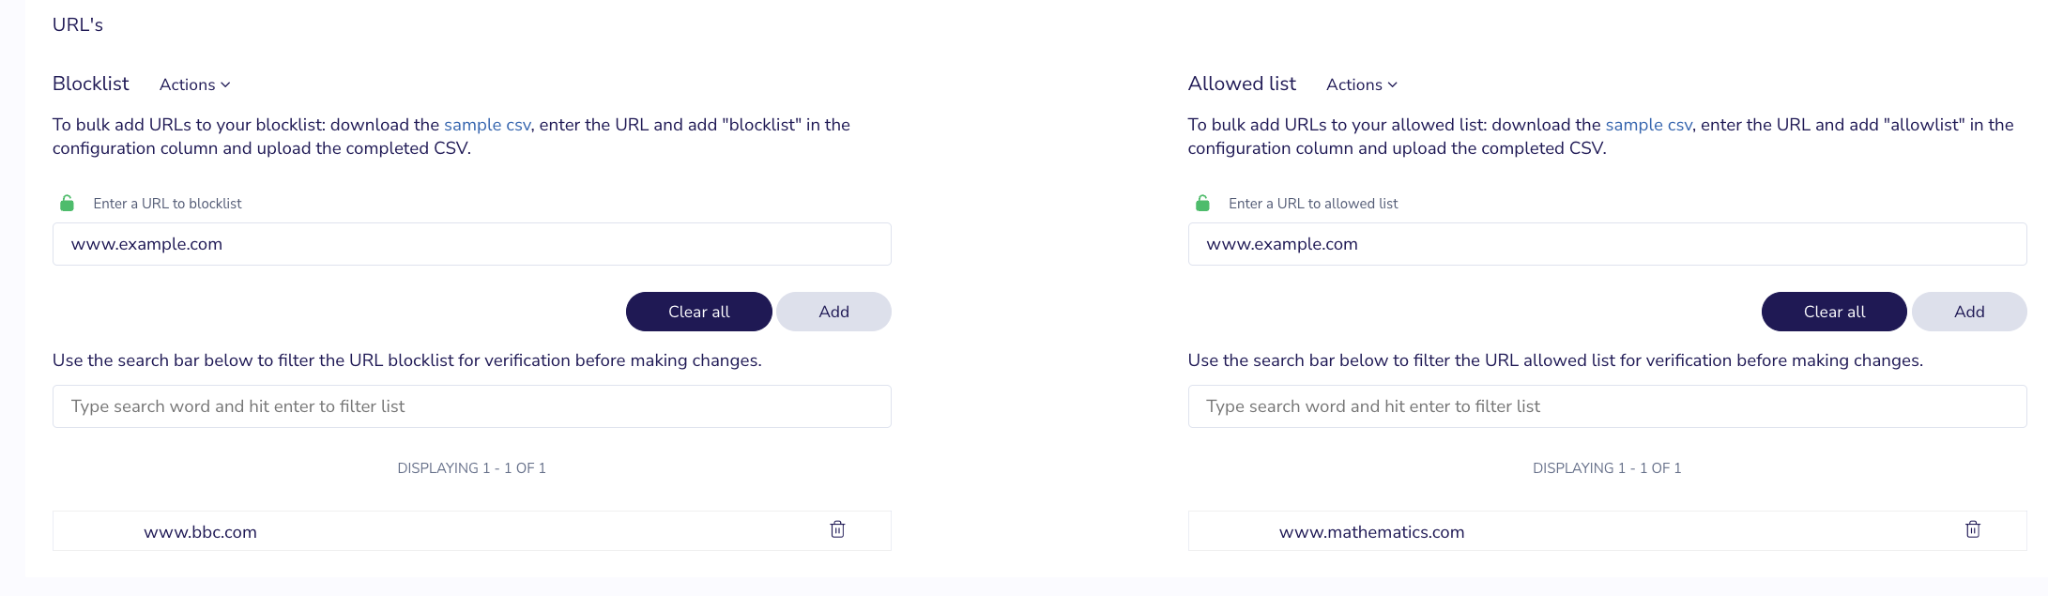Open the Allowed list Actions dropdown

(1361, 85)
